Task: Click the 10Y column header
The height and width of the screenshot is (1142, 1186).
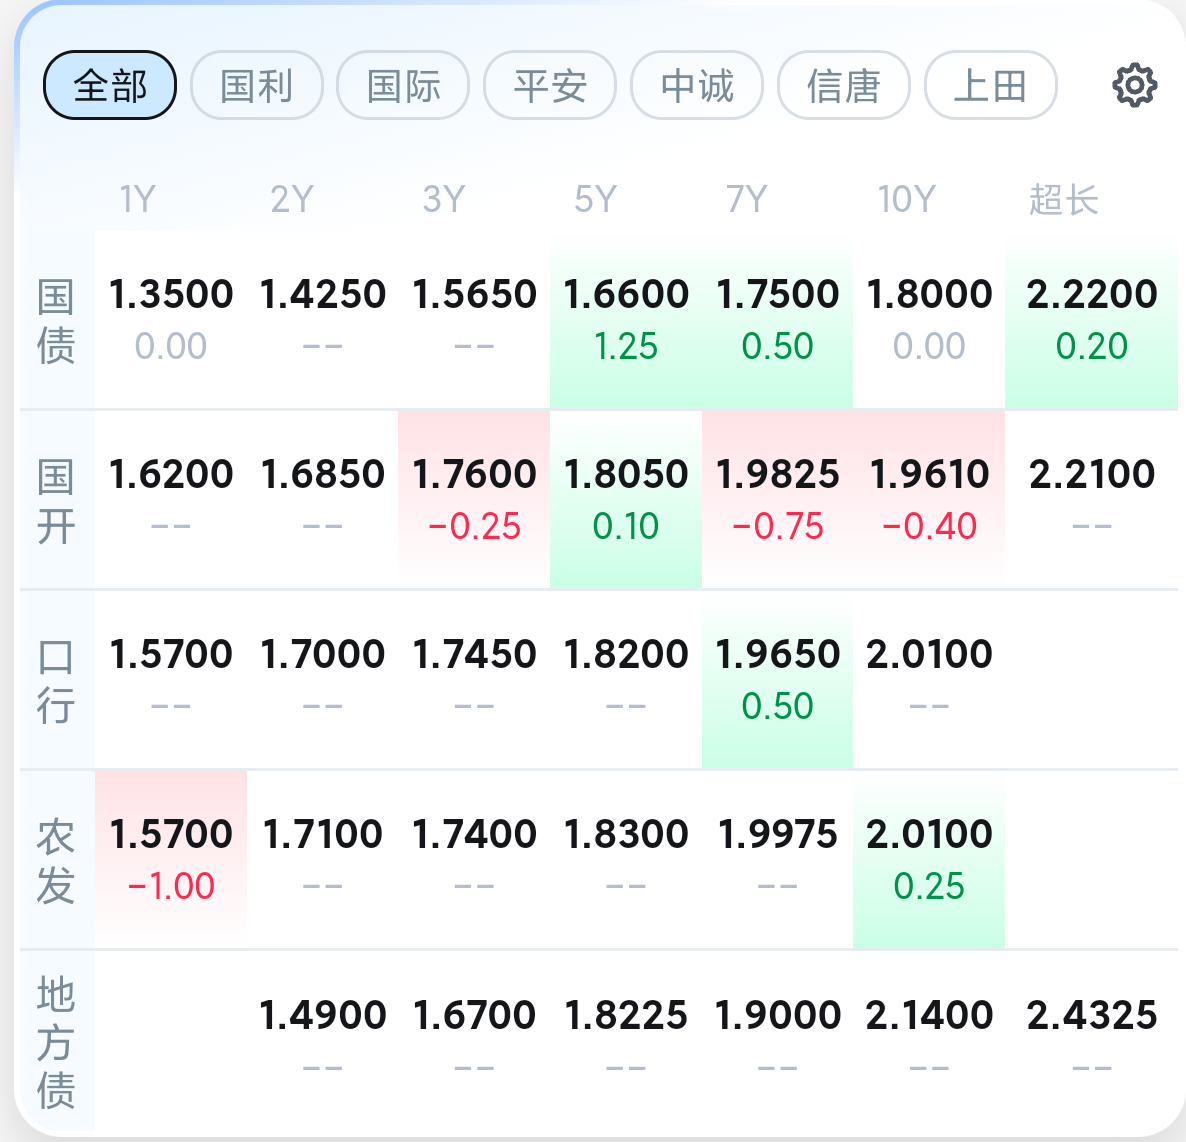Action: coord(906,200)
